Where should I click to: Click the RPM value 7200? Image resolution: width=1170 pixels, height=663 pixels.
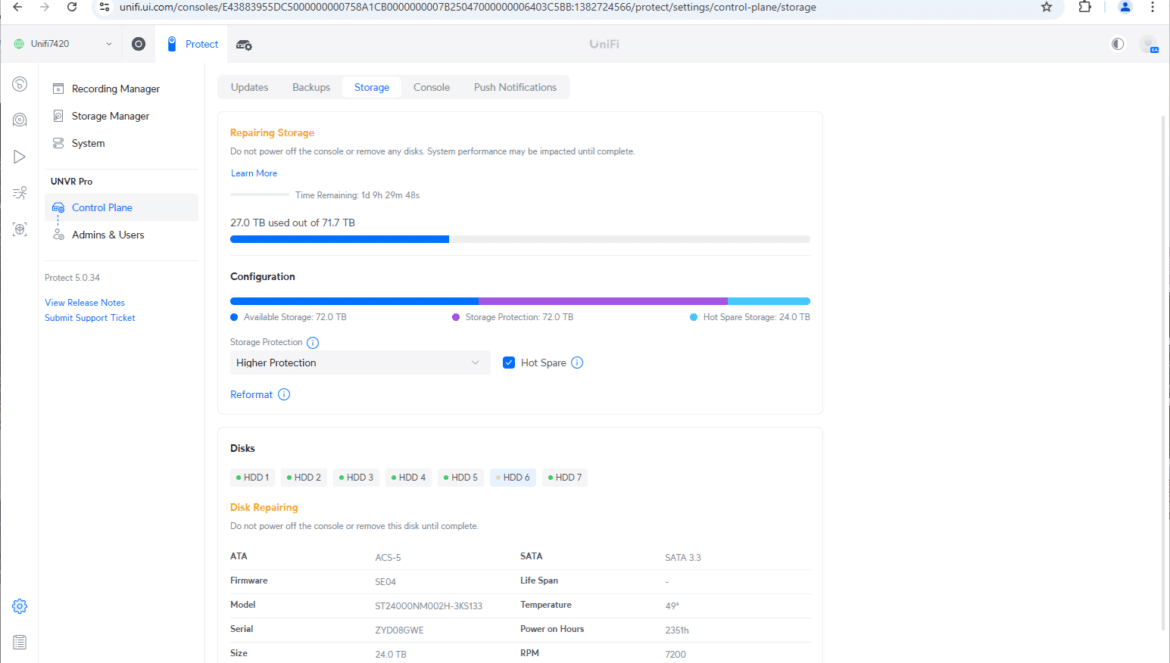pyautogui.click(x=675, y=655)
